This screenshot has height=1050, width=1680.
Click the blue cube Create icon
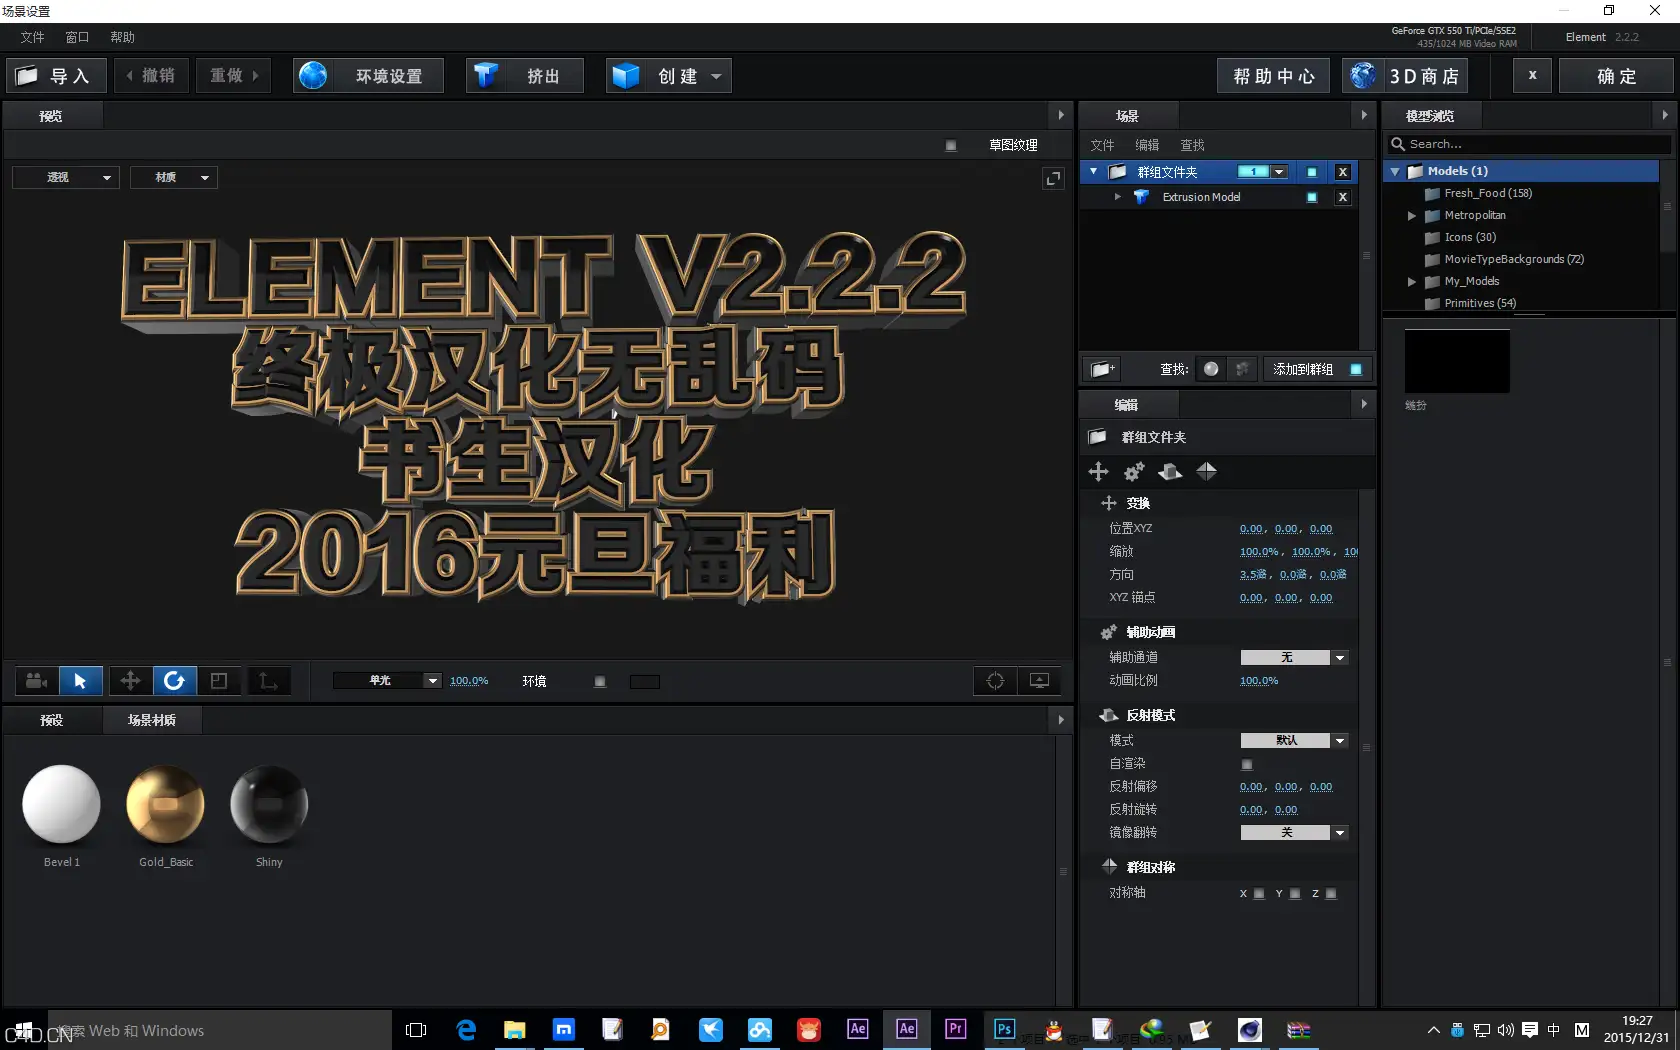pyautogui.click(x=626, y=76)
